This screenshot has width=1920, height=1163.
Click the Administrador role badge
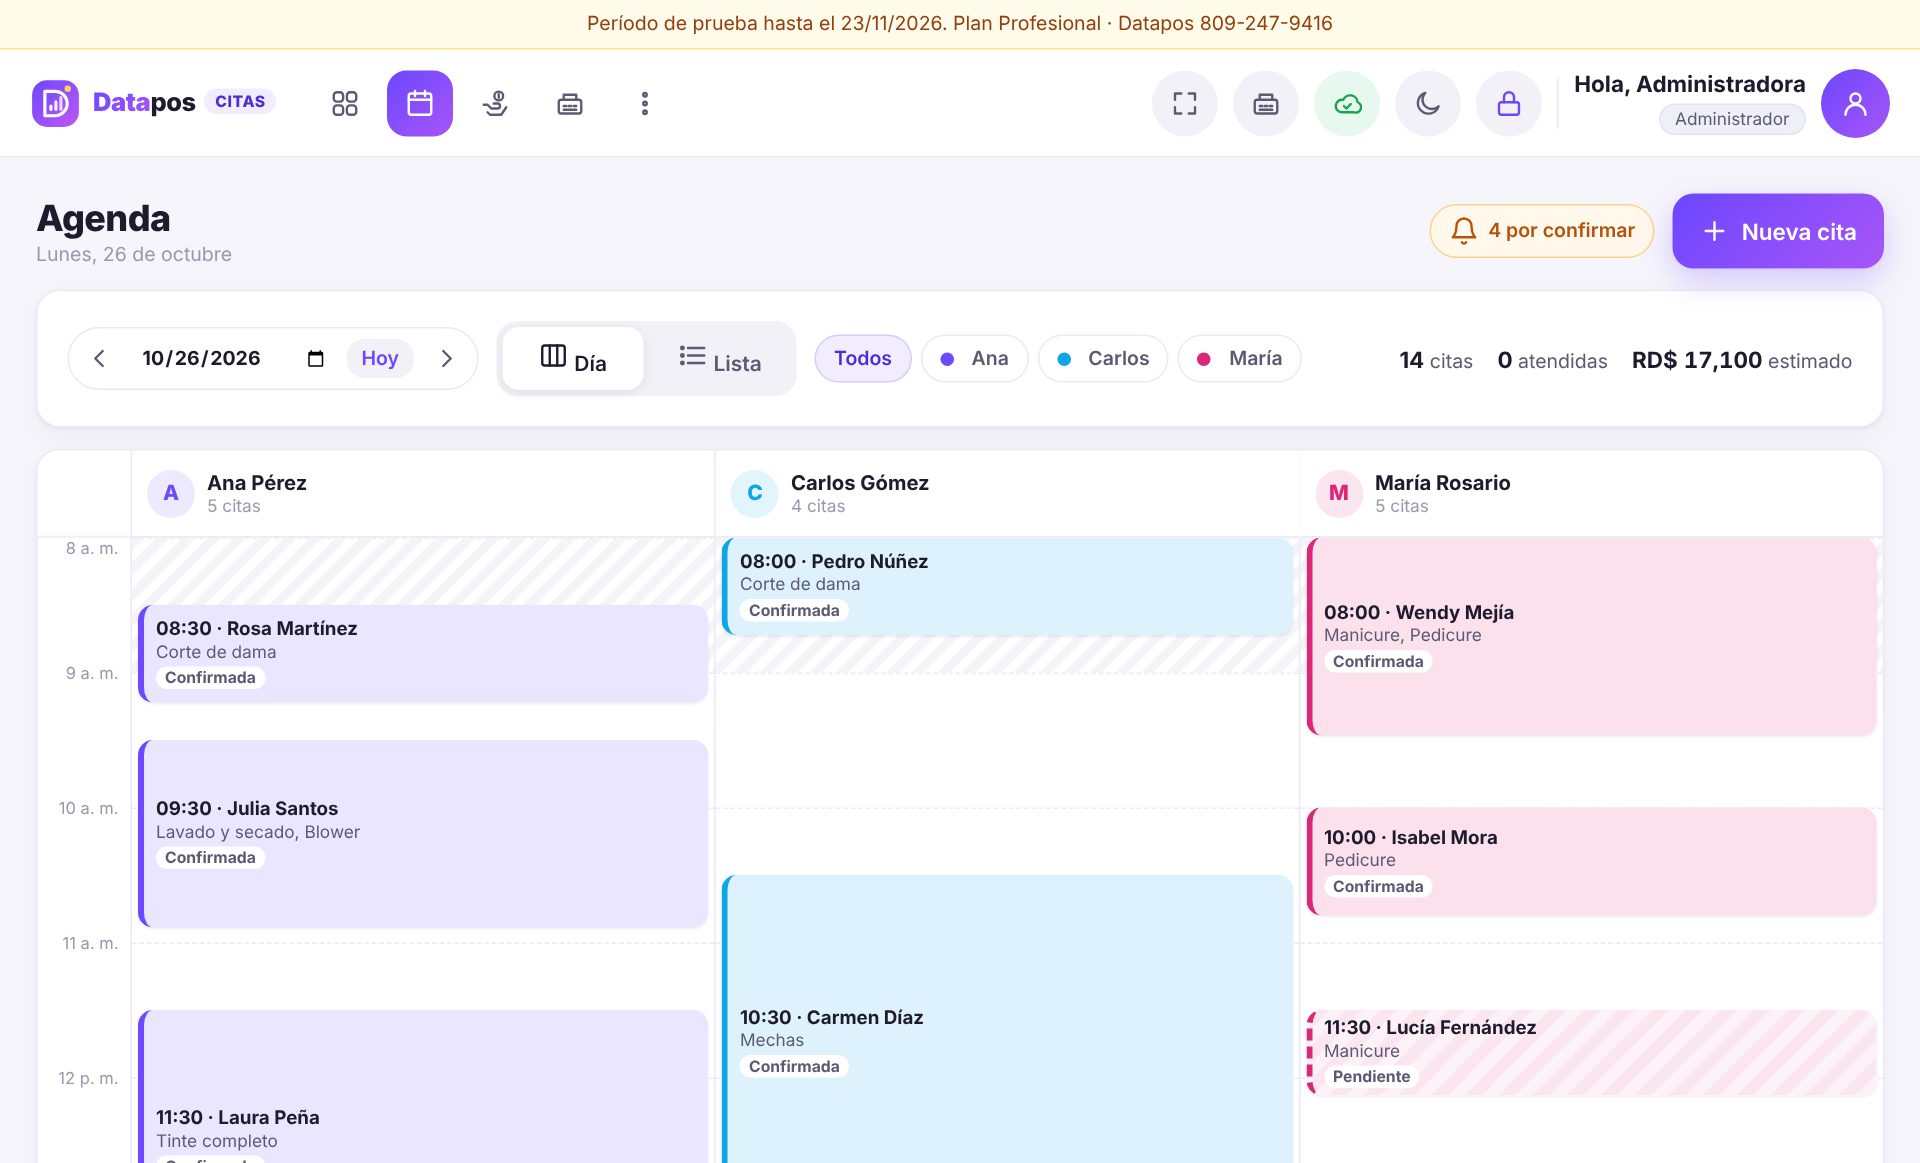coord(1732,119)
